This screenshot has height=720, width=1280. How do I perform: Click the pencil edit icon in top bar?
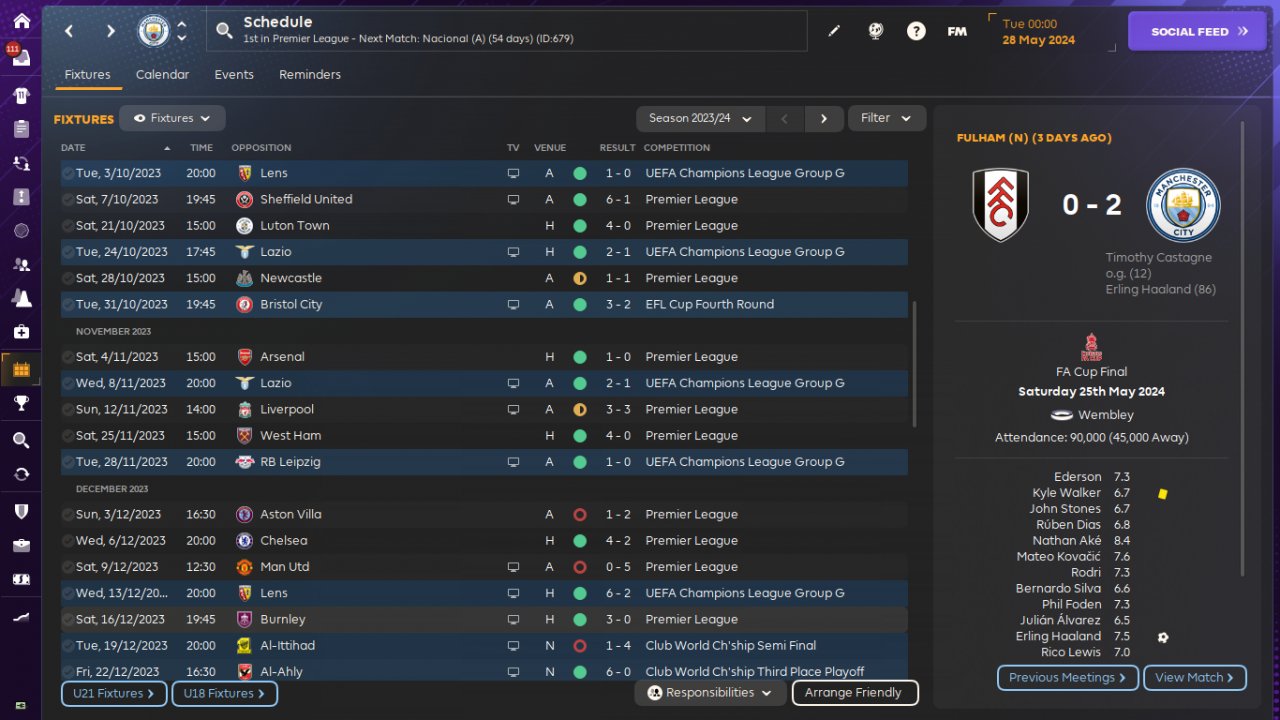(x=834, y=31)
